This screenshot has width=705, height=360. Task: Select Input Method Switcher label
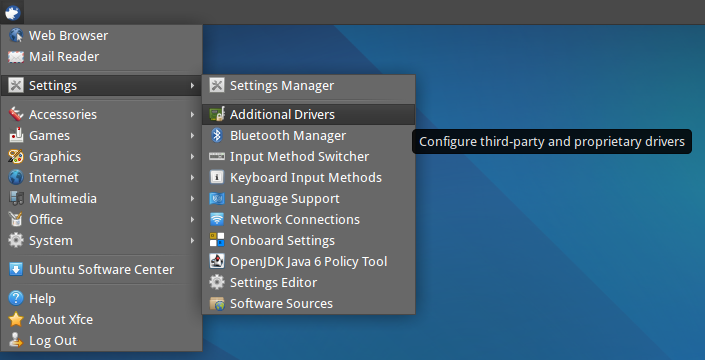[299, 156]
